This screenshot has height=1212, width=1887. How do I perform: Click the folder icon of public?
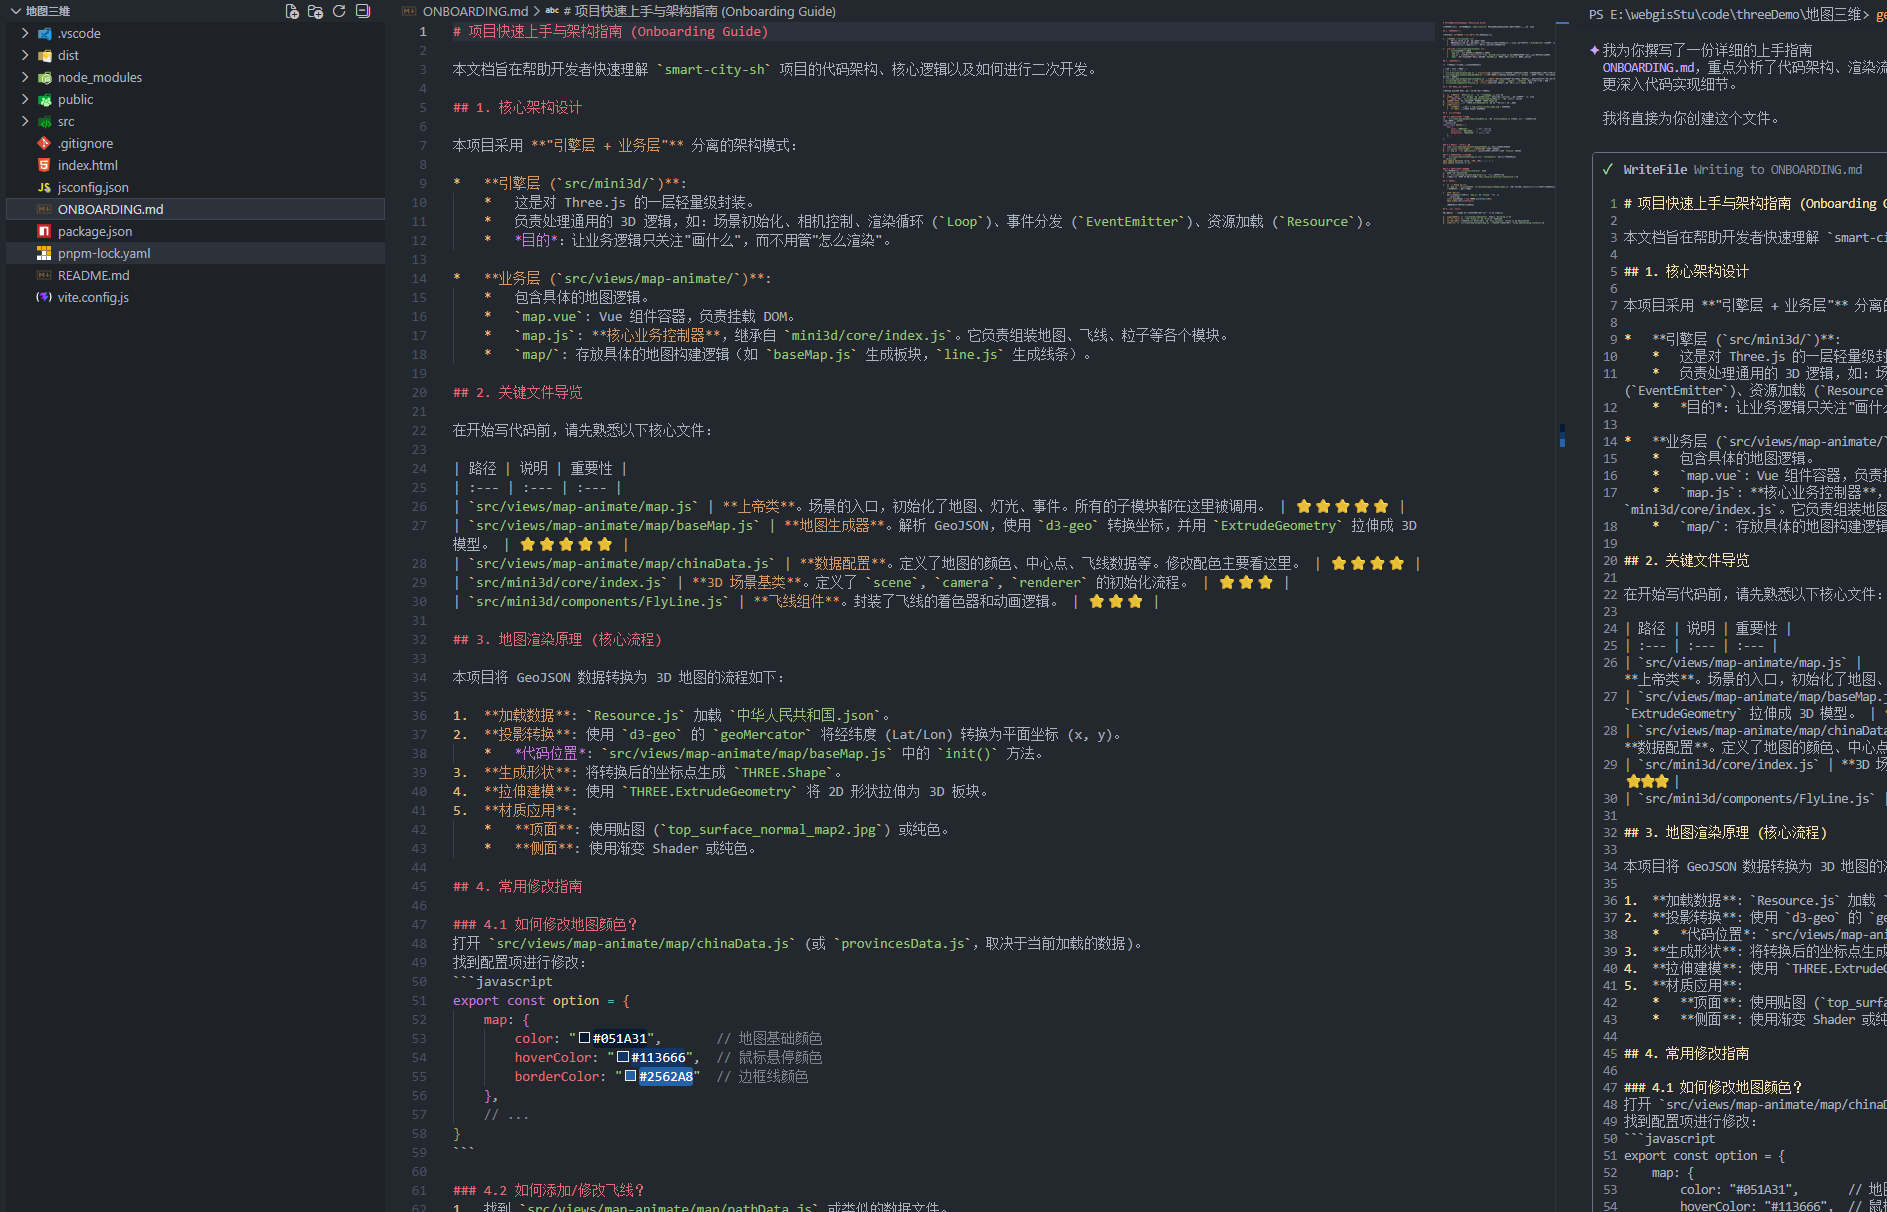44,99
